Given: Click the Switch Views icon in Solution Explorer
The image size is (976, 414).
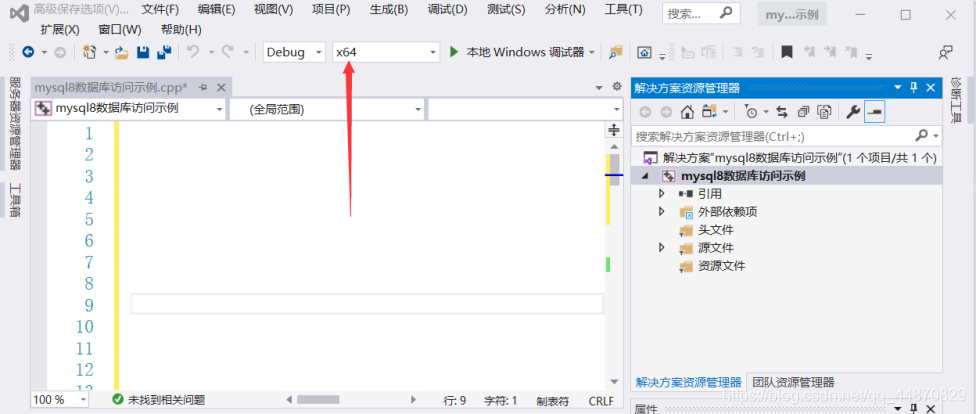Looking at the screenshot, I should [709, 112].
